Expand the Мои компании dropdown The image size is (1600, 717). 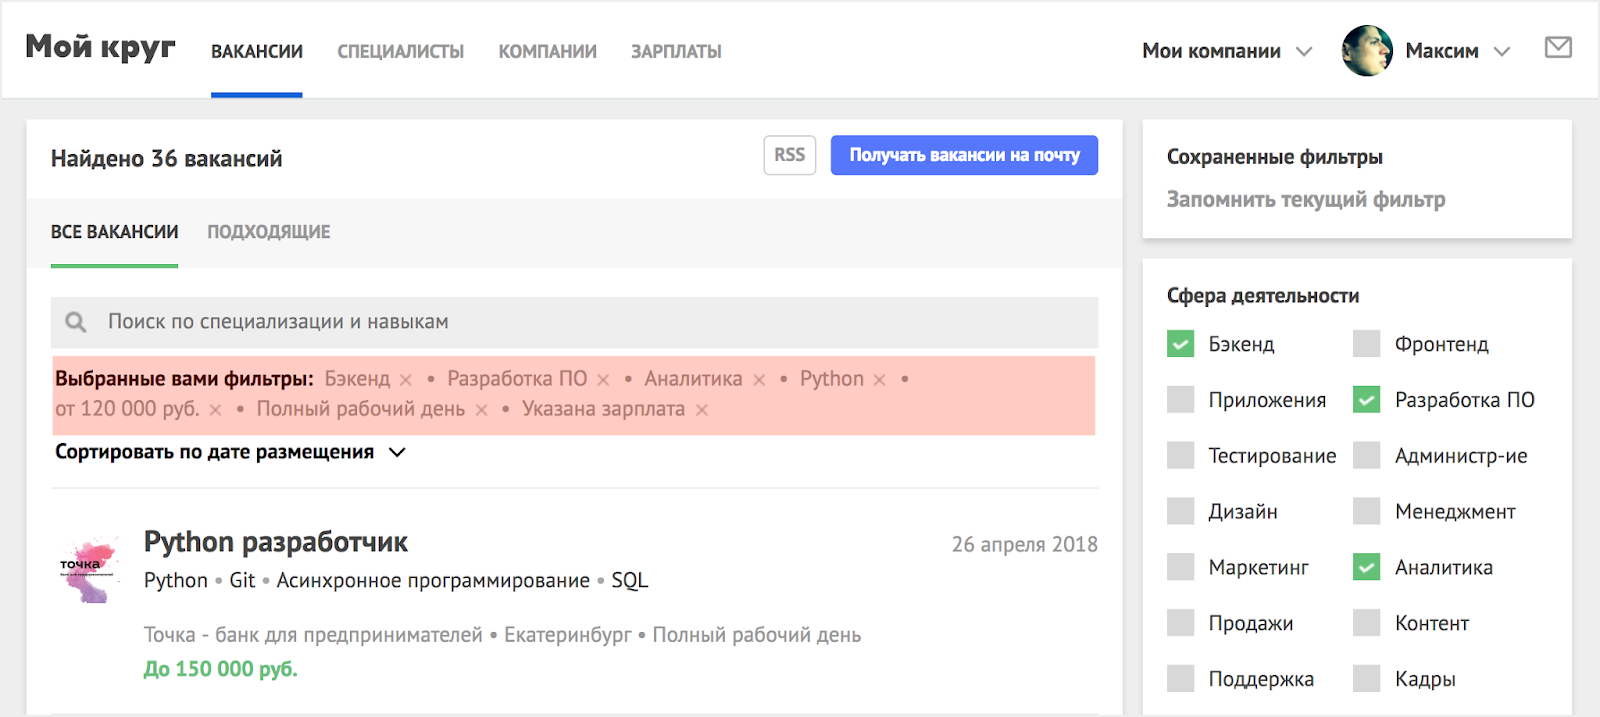pyautogui.click(x=1303, y=51)
